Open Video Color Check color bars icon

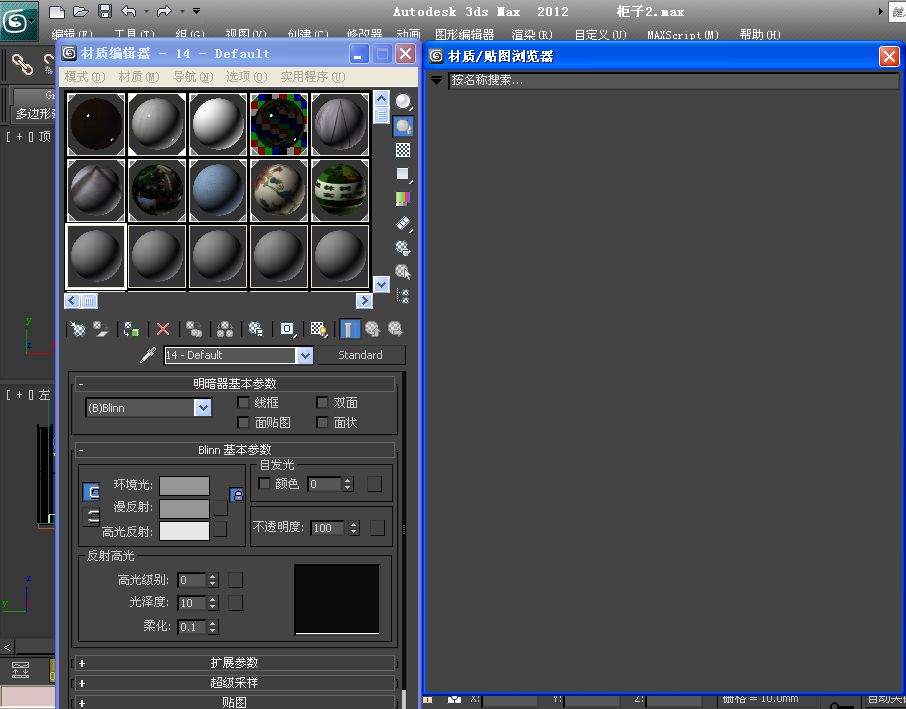tap(403, 199)
